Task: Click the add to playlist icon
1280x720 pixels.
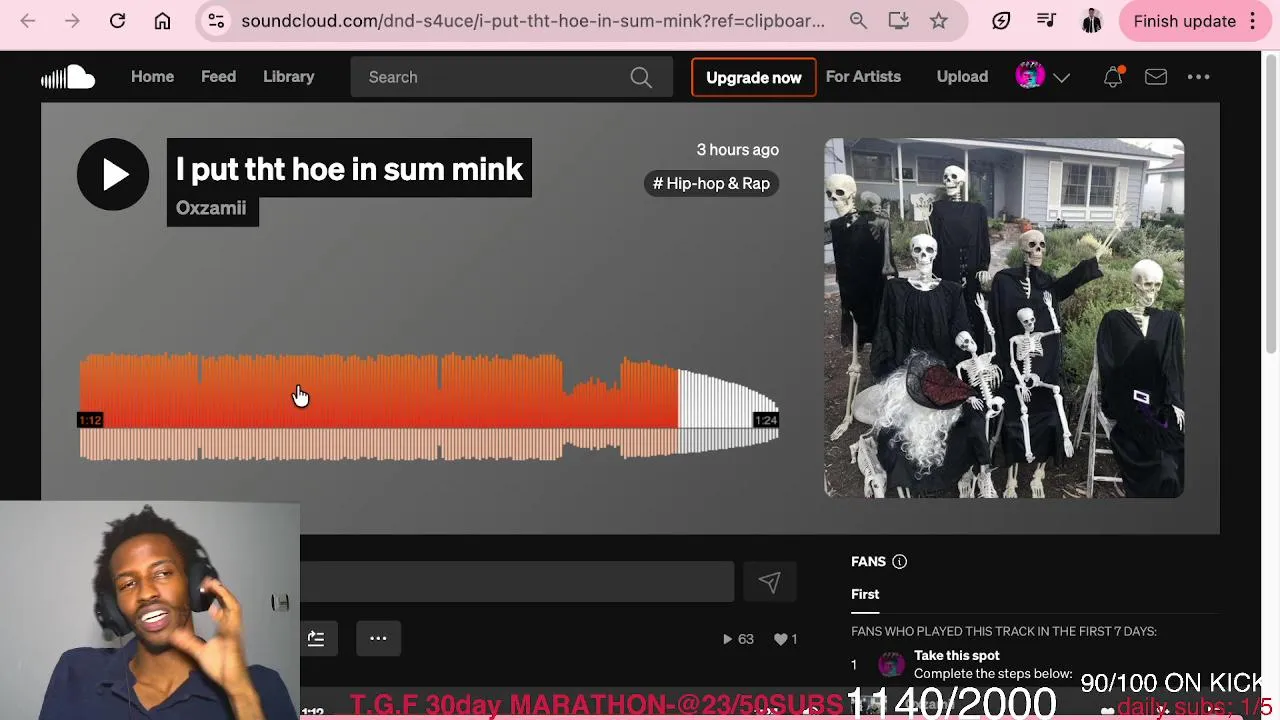Action: click(316, 638)
